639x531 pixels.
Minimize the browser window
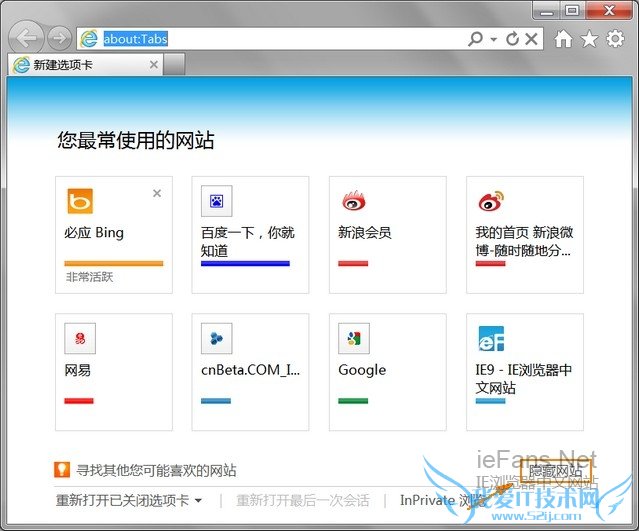pyautogui.click(x=546, y=11)
